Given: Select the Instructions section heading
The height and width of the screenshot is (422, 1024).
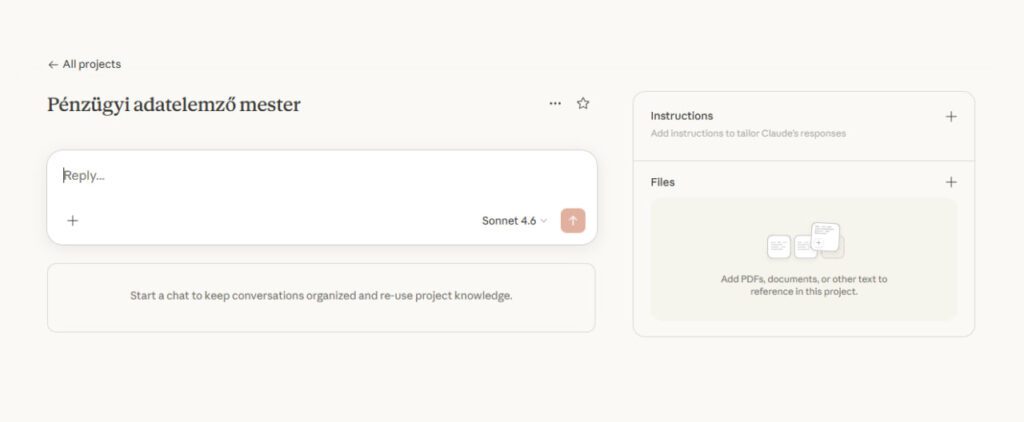Looking at the screenshot, I should pos(682,116).
